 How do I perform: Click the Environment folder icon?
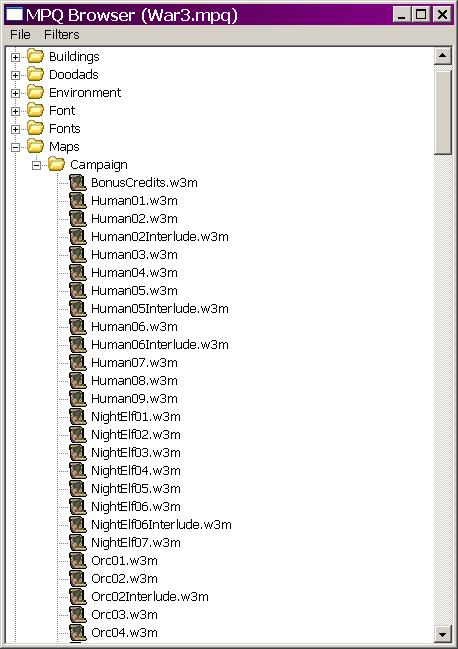36,92
